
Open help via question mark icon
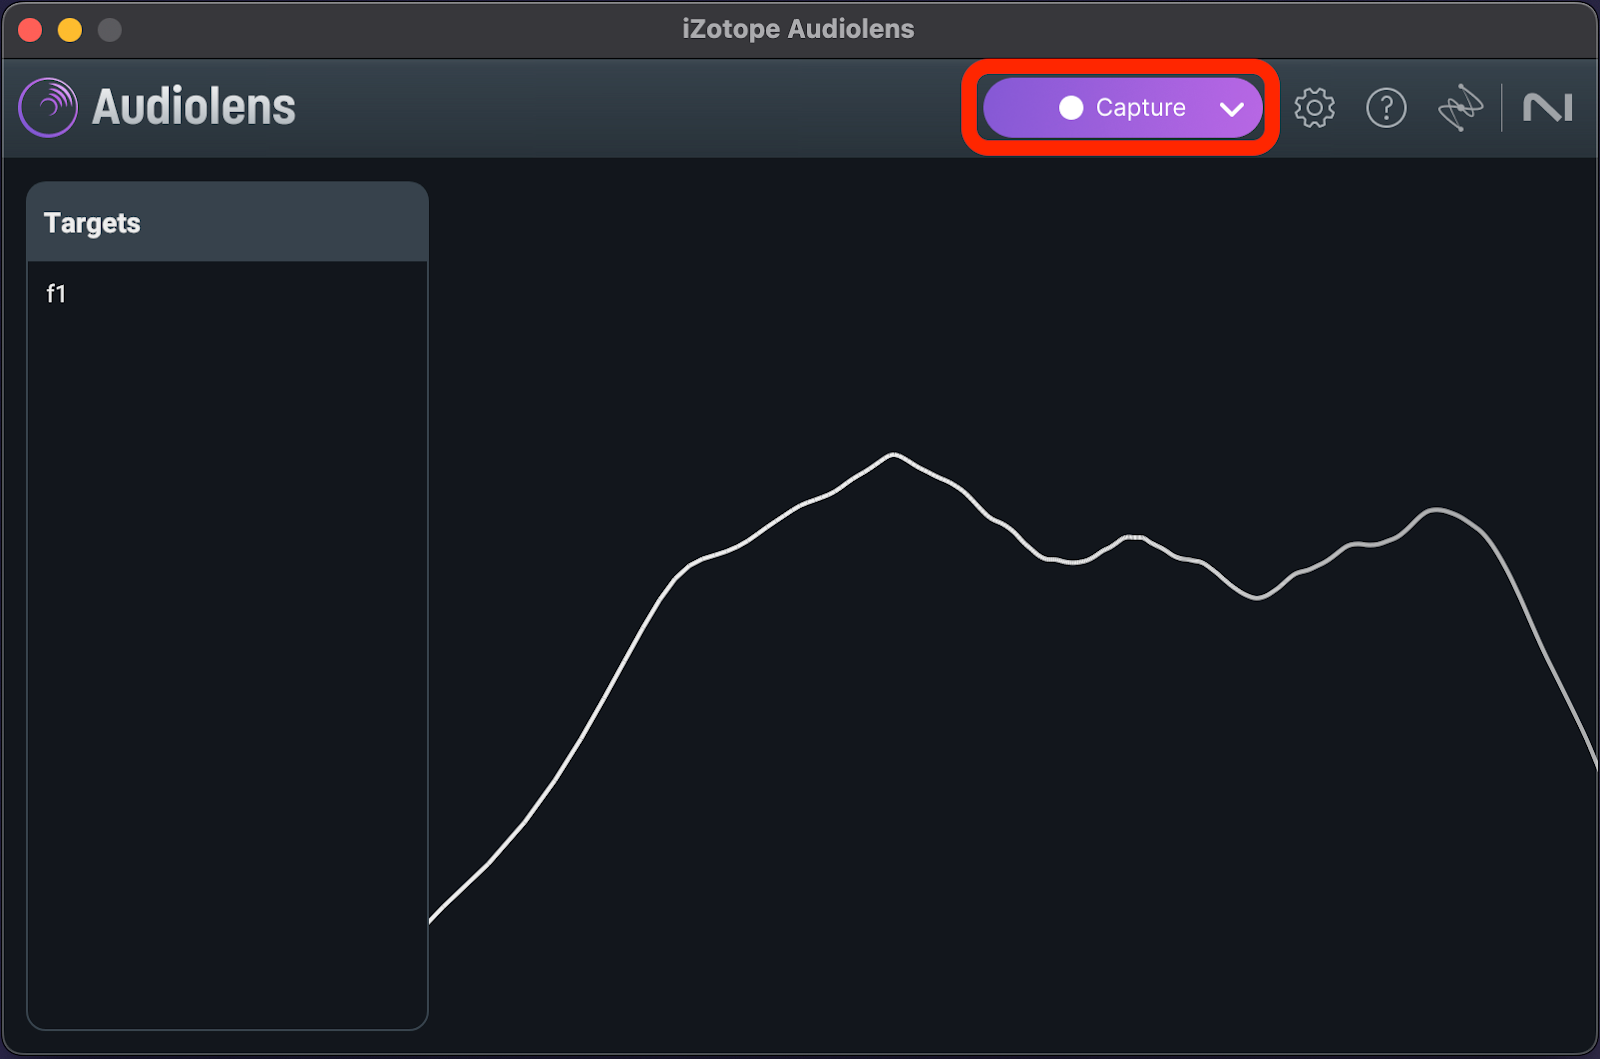pyautogui.click(x=1386, y=108)
